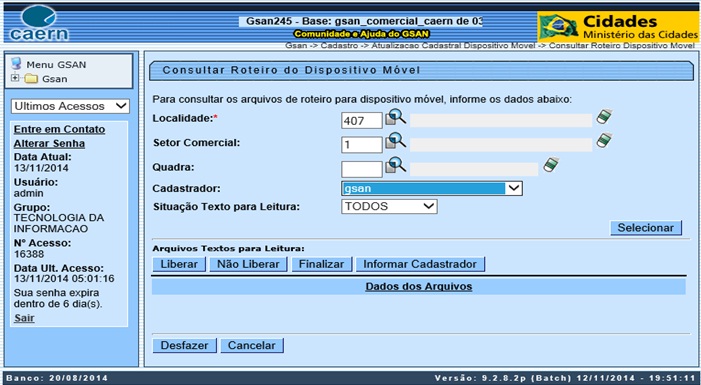Open Comunidade e Ajuda do GSAN link

[361, 34]
